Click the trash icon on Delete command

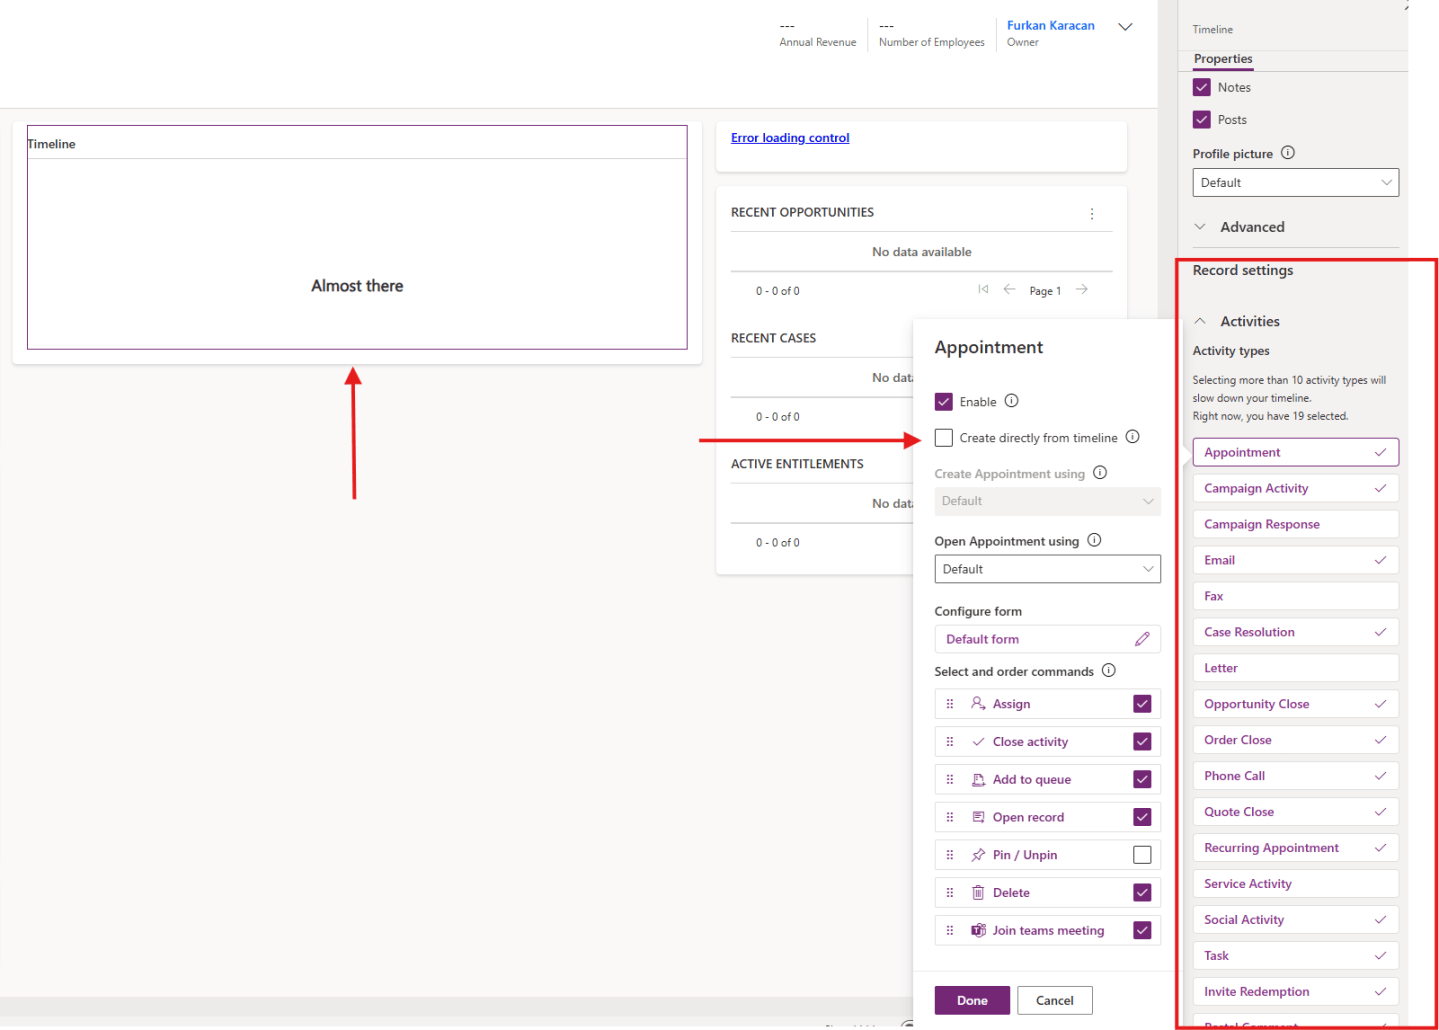point(978,892)
